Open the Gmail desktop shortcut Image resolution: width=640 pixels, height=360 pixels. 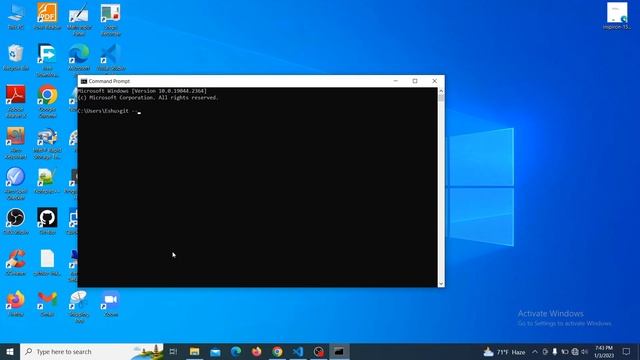tap(47, 303)
